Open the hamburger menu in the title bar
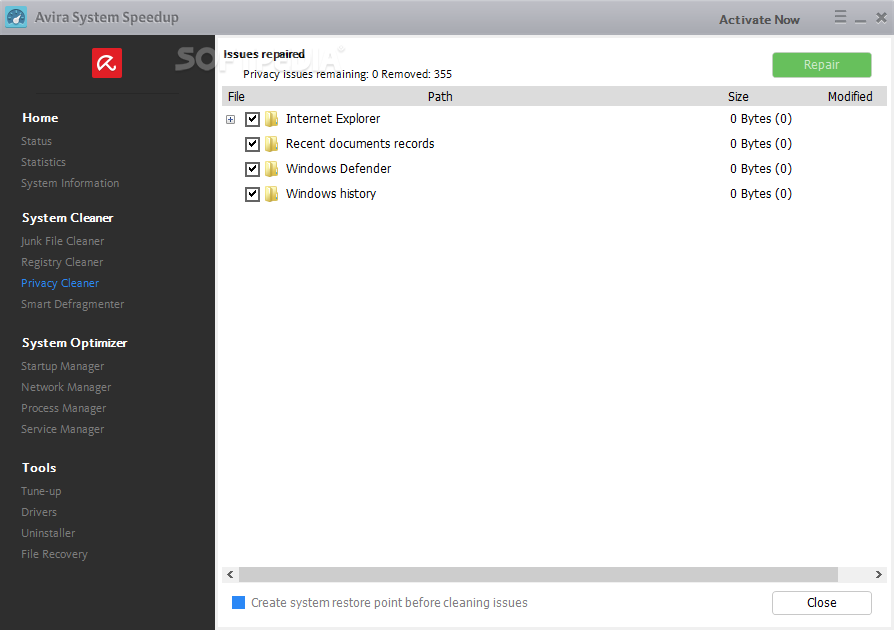894x630 pixels. (x=840, y=17)
